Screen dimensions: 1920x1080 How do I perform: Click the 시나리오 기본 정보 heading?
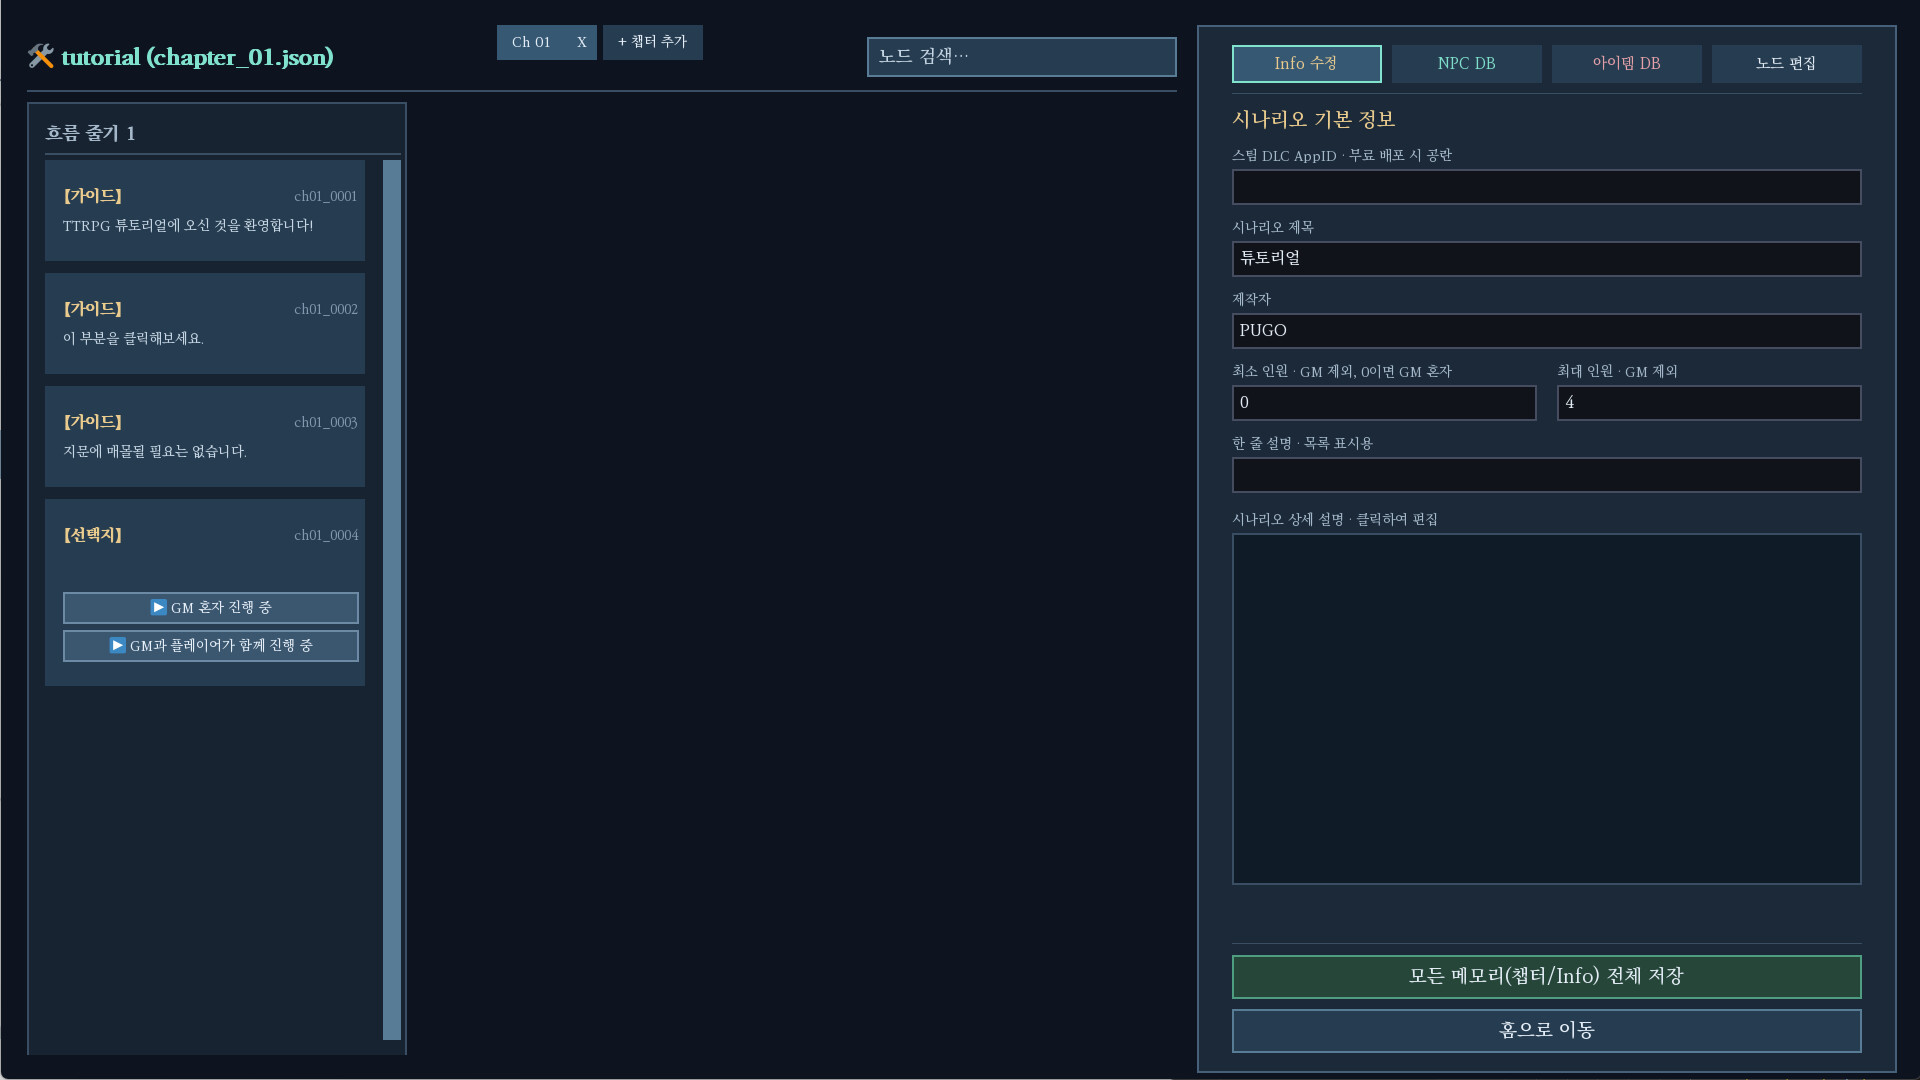[x=1313, y=119]
